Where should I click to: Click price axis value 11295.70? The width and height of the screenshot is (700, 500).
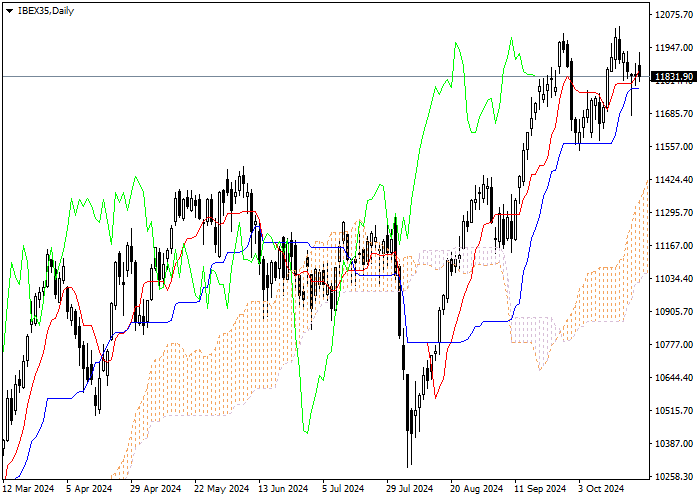coord(674,213)
